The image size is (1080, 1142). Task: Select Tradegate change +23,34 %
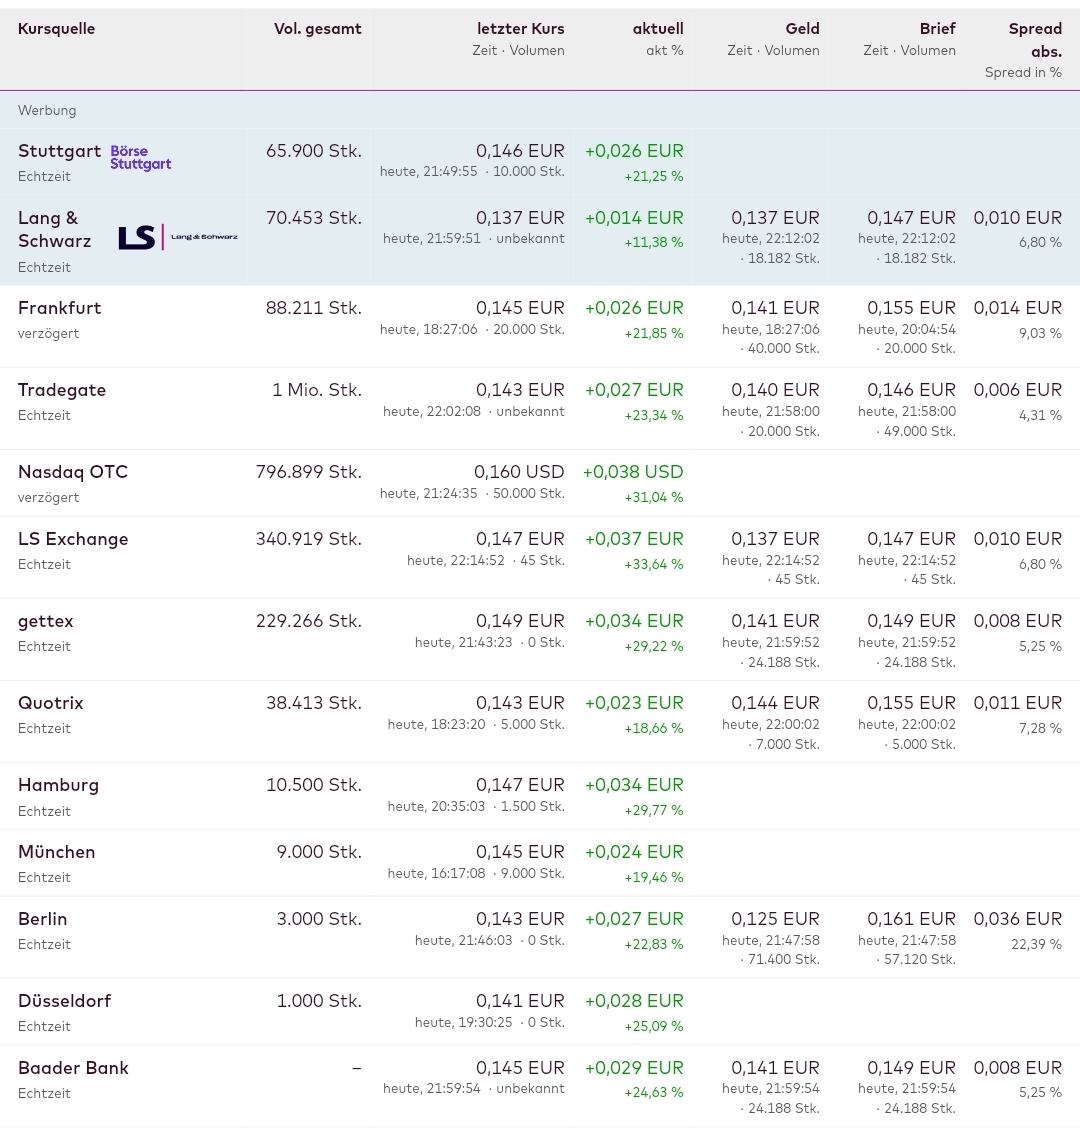click(x=653, y=415)
